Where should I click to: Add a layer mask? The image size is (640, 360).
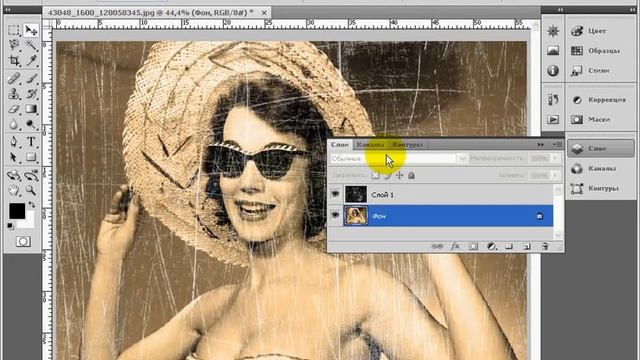473,246
